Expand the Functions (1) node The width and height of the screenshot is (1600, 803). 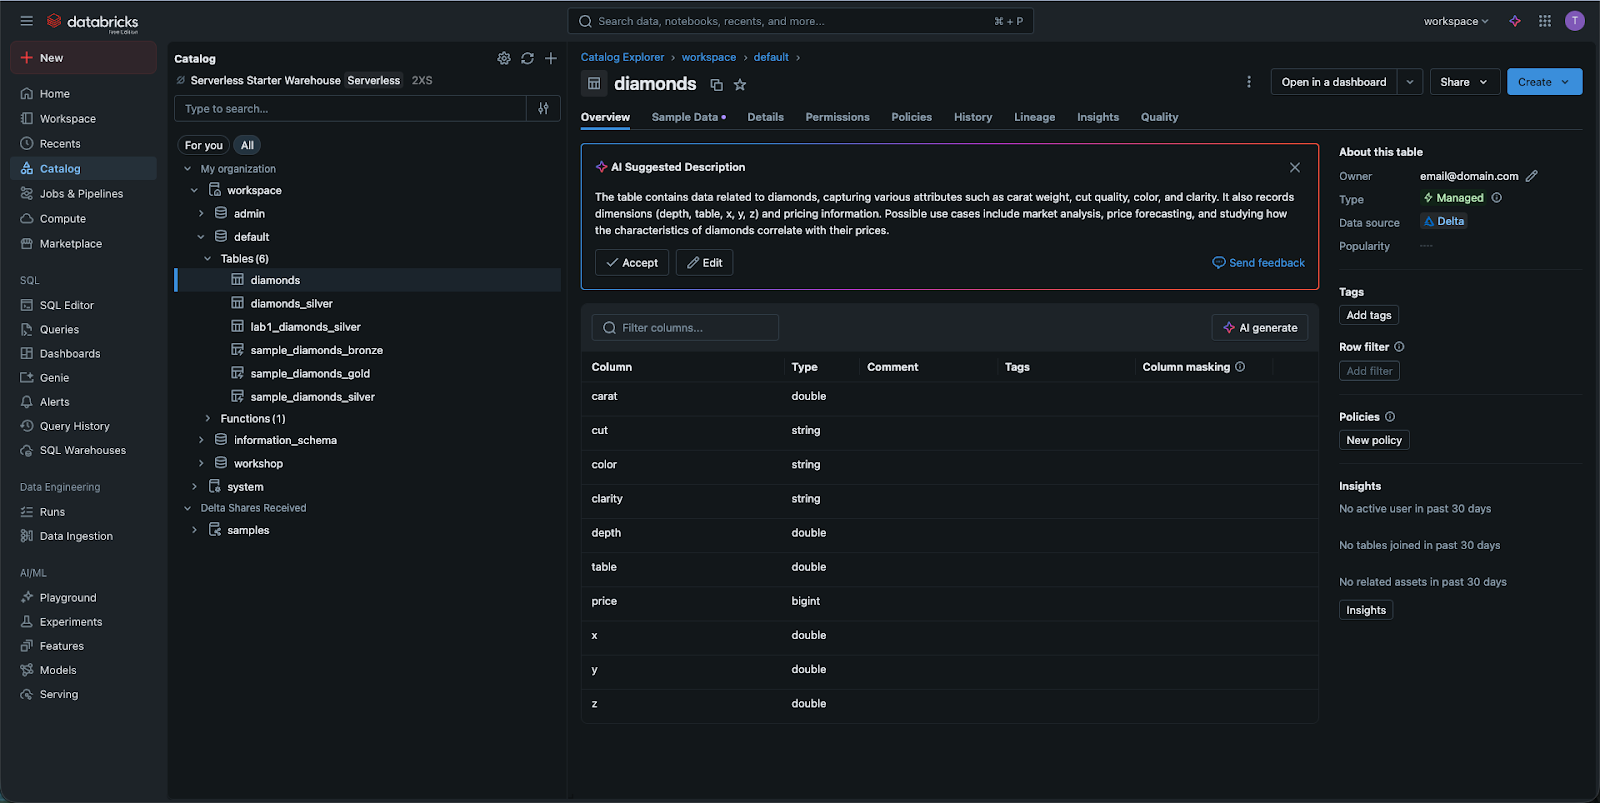208,419
